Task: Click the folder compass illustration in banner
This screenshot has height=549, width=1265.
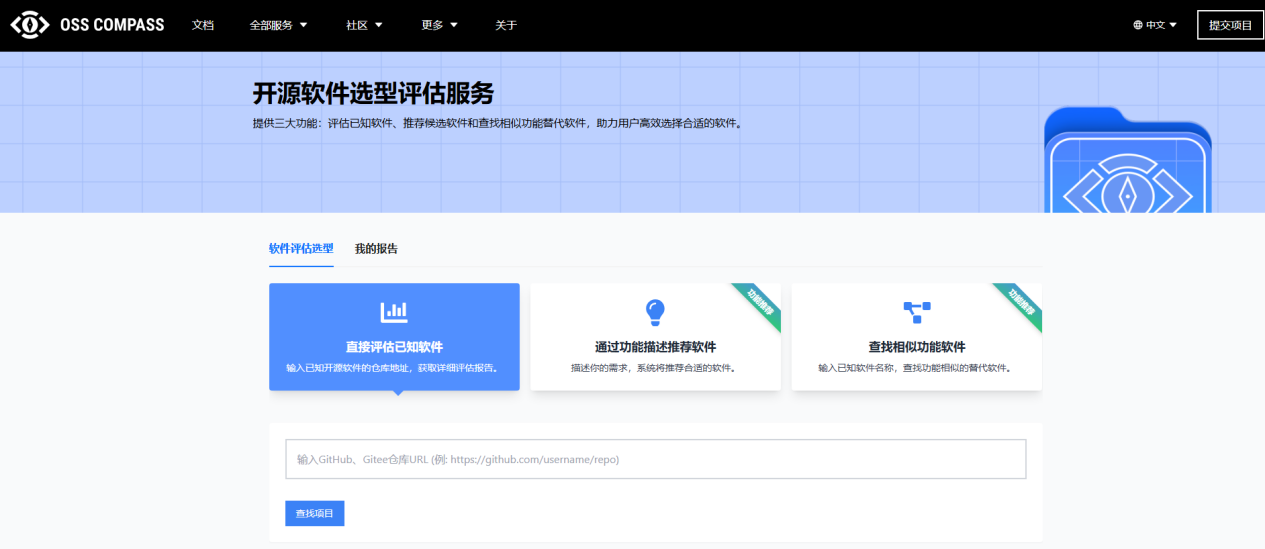Action: (1127, 165)
